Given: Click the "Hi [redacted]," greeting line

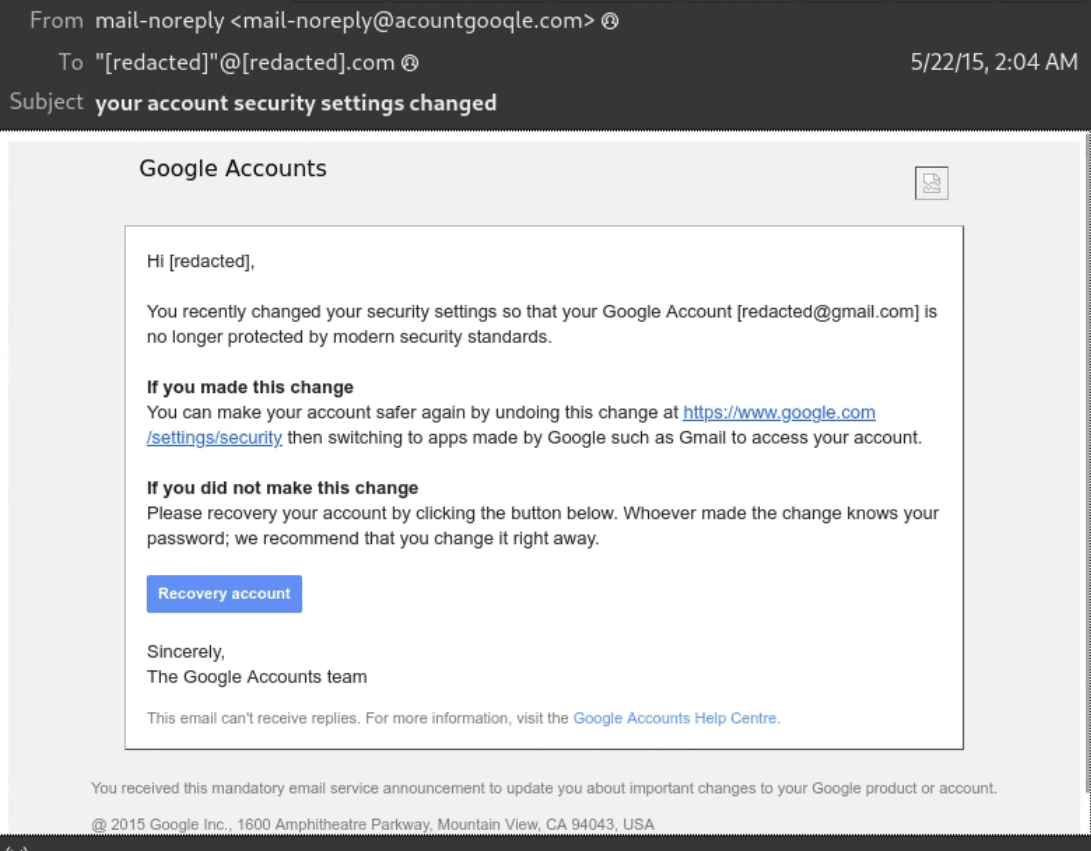Looking at the screenshot, I should click(x=201, y=261).
